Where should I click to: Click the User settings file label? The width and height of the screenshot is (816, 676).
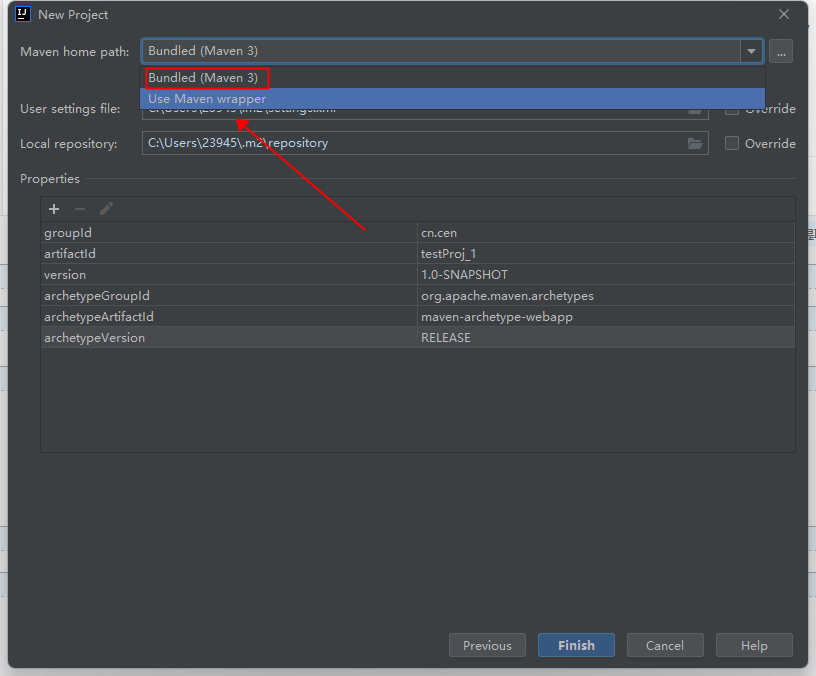click(x=70, y=109)
